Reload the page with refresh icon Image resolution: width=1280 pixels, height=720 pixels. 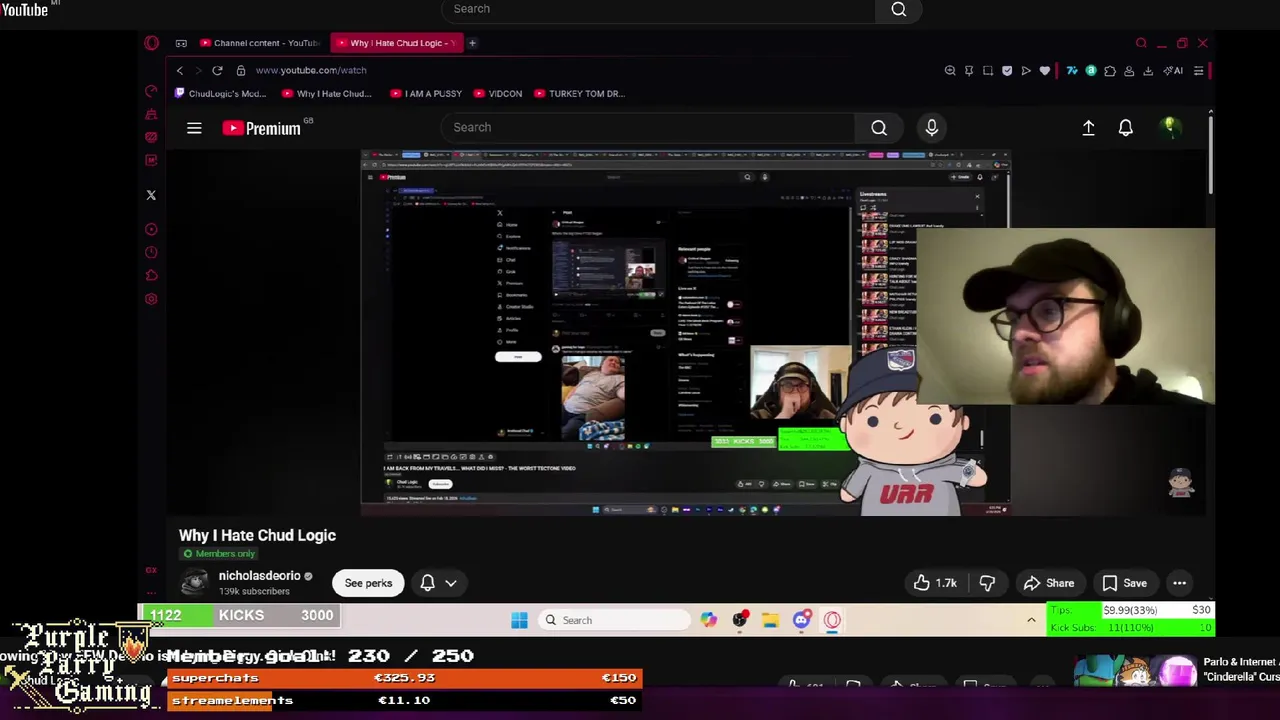pyautogui.click(x=217, y=70)
